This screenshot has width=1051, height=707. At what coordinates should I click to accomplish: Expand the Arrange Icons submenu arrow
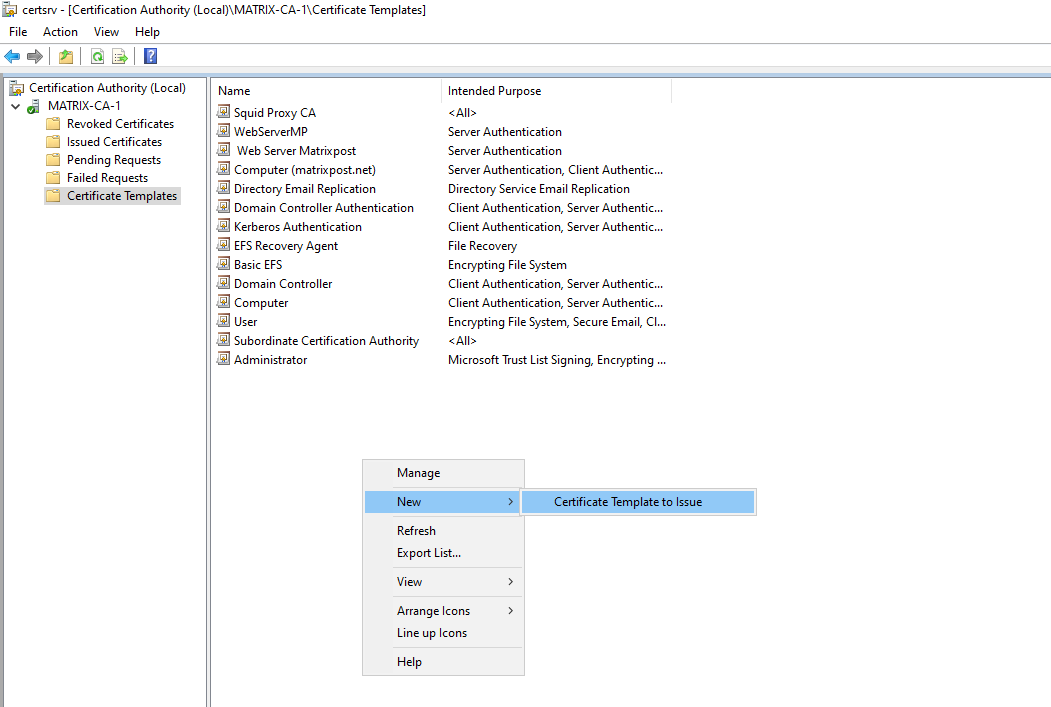(x=511, y=610)
